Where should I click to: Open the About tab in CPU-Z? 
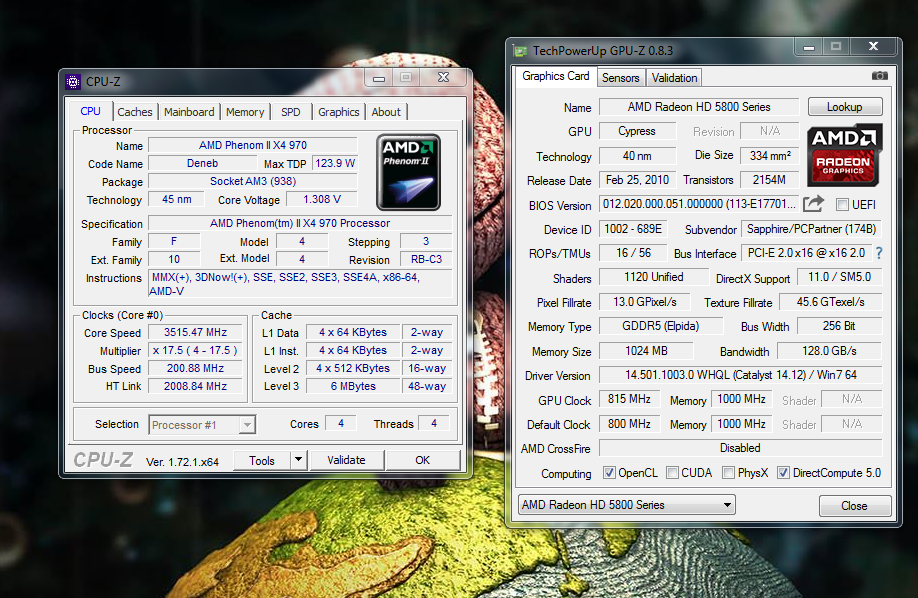point(386,112)
